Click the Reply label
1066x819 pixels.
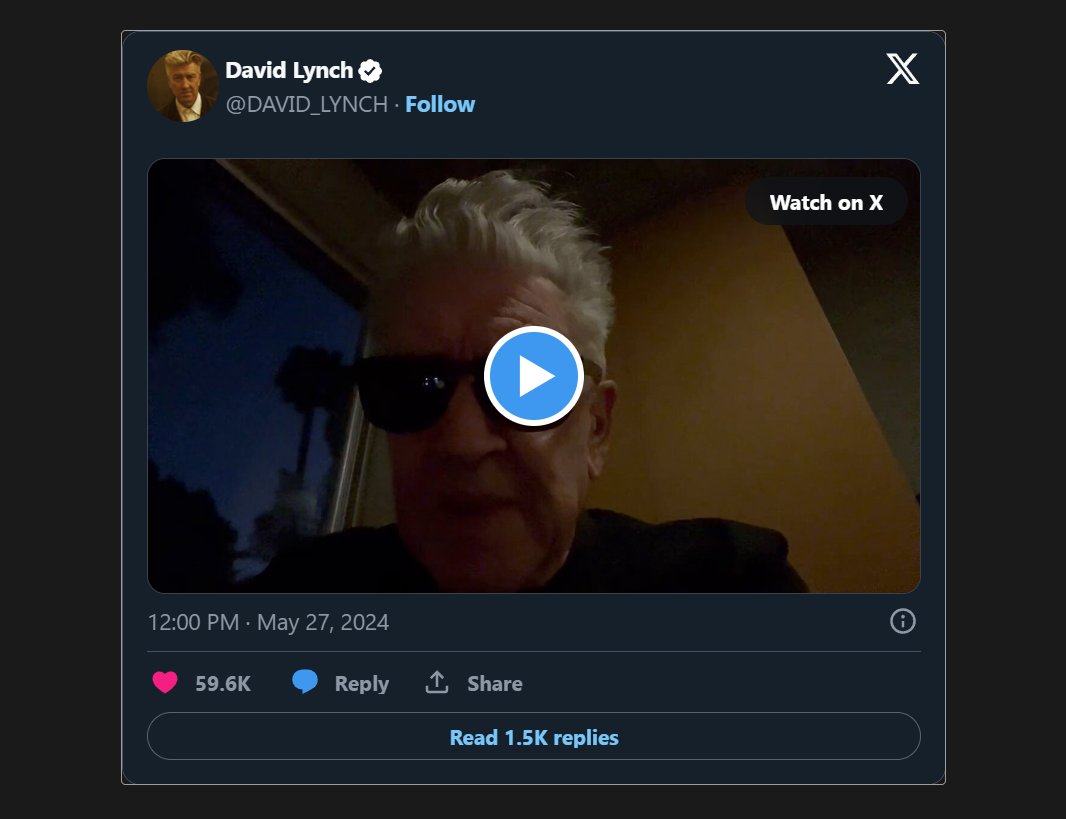click(x=361, y=683)
